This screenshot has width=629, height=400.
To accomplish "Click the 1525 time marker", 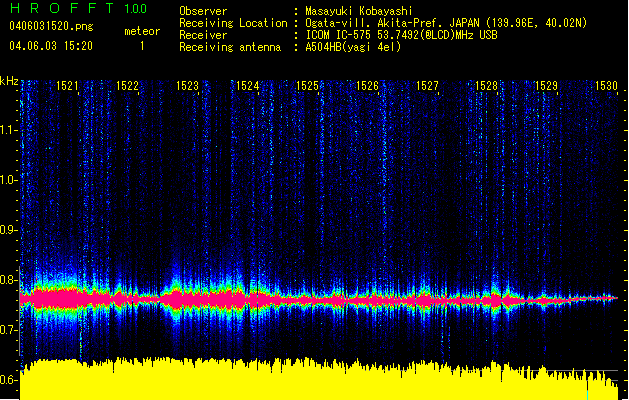I will pos(307,86).
